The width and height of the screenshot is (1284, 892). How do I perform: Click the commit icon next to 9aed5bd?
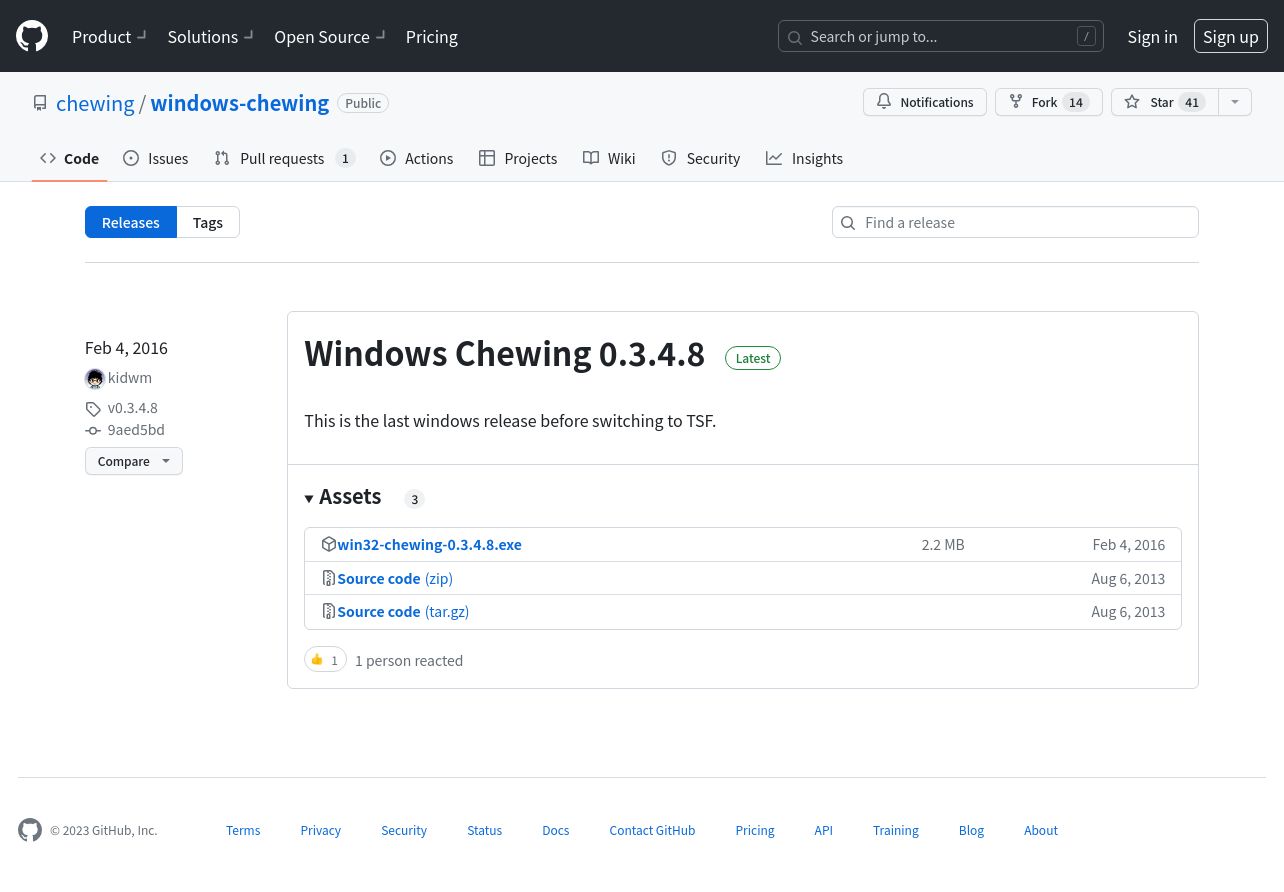(x=93, y=431)
